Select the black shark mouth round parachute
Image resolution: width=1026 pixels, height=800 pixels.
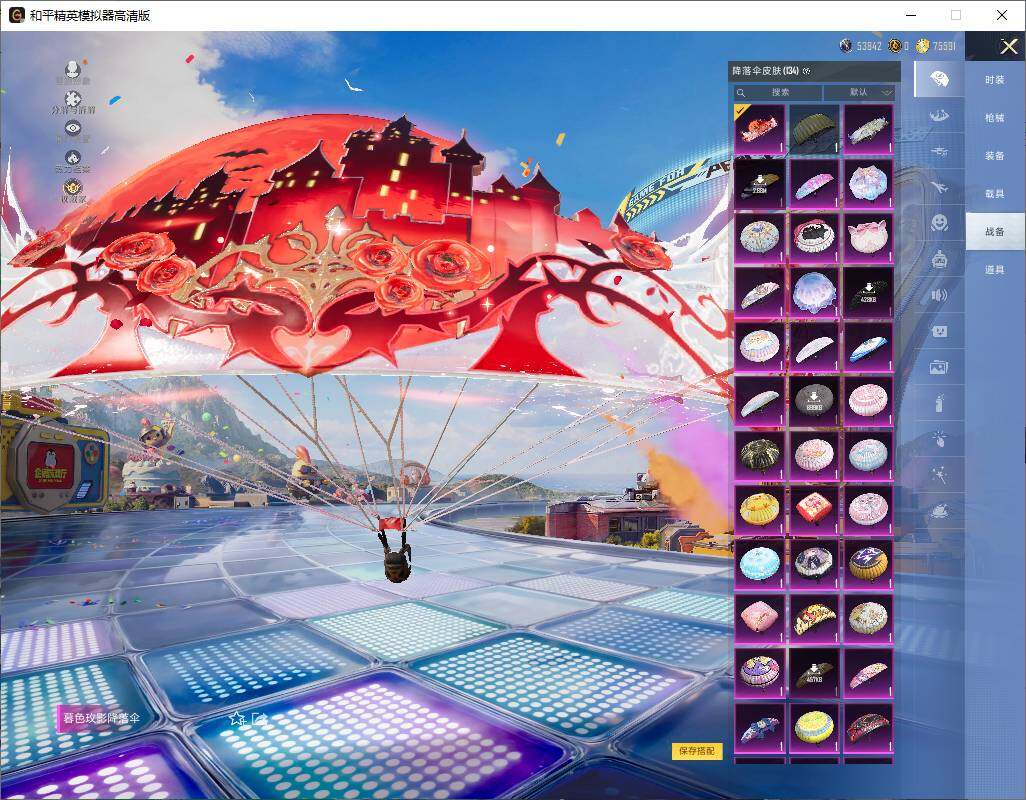tap(814, 237)
